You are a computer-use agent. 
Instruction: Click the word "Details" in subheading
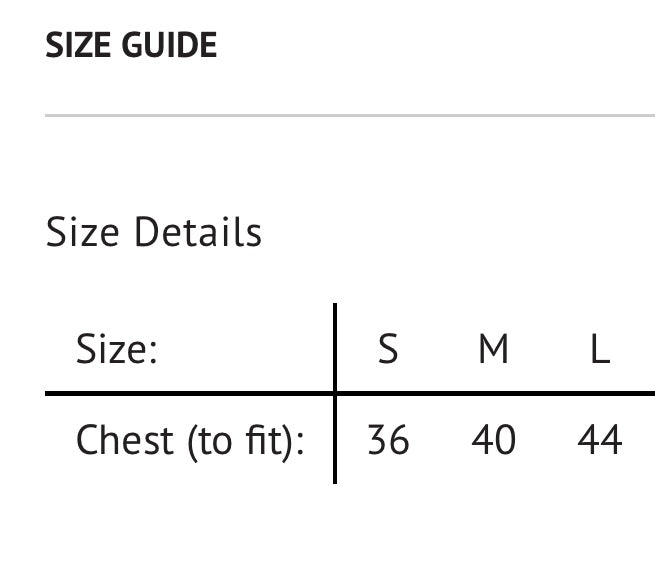[198, 232]
